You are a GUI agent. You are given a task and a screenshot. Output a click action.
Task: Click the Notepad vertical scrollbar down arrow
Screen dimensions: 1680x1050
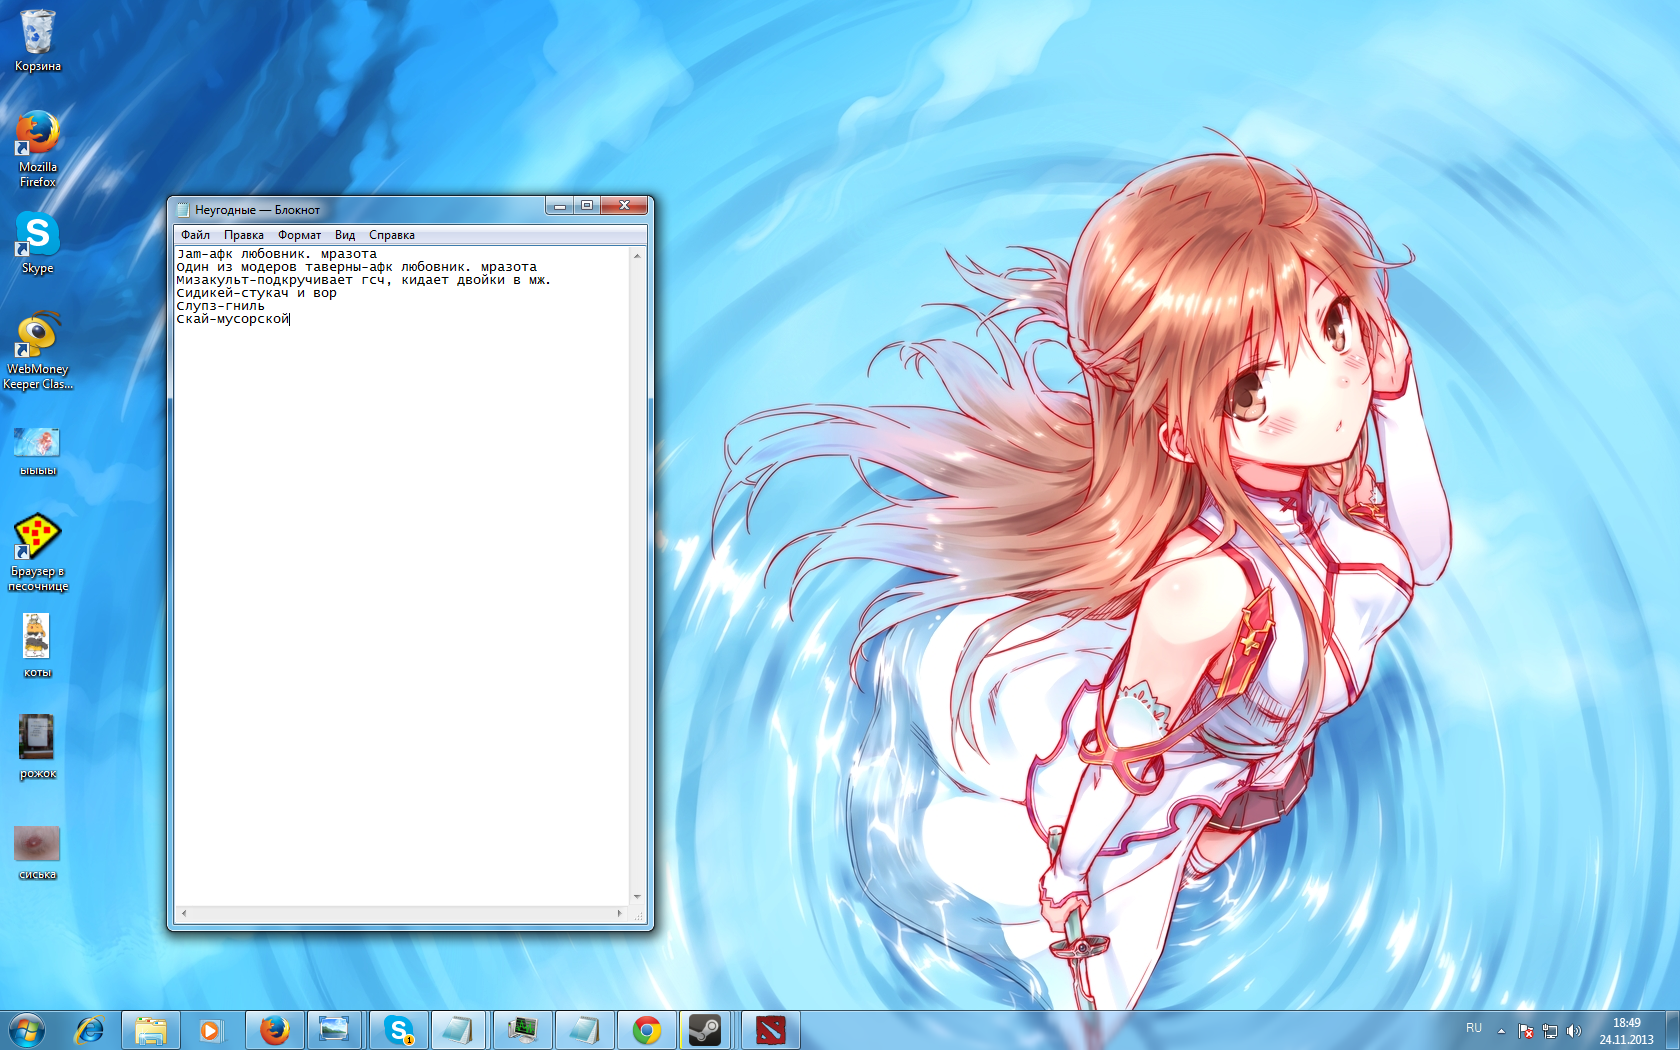click(637, 897)
